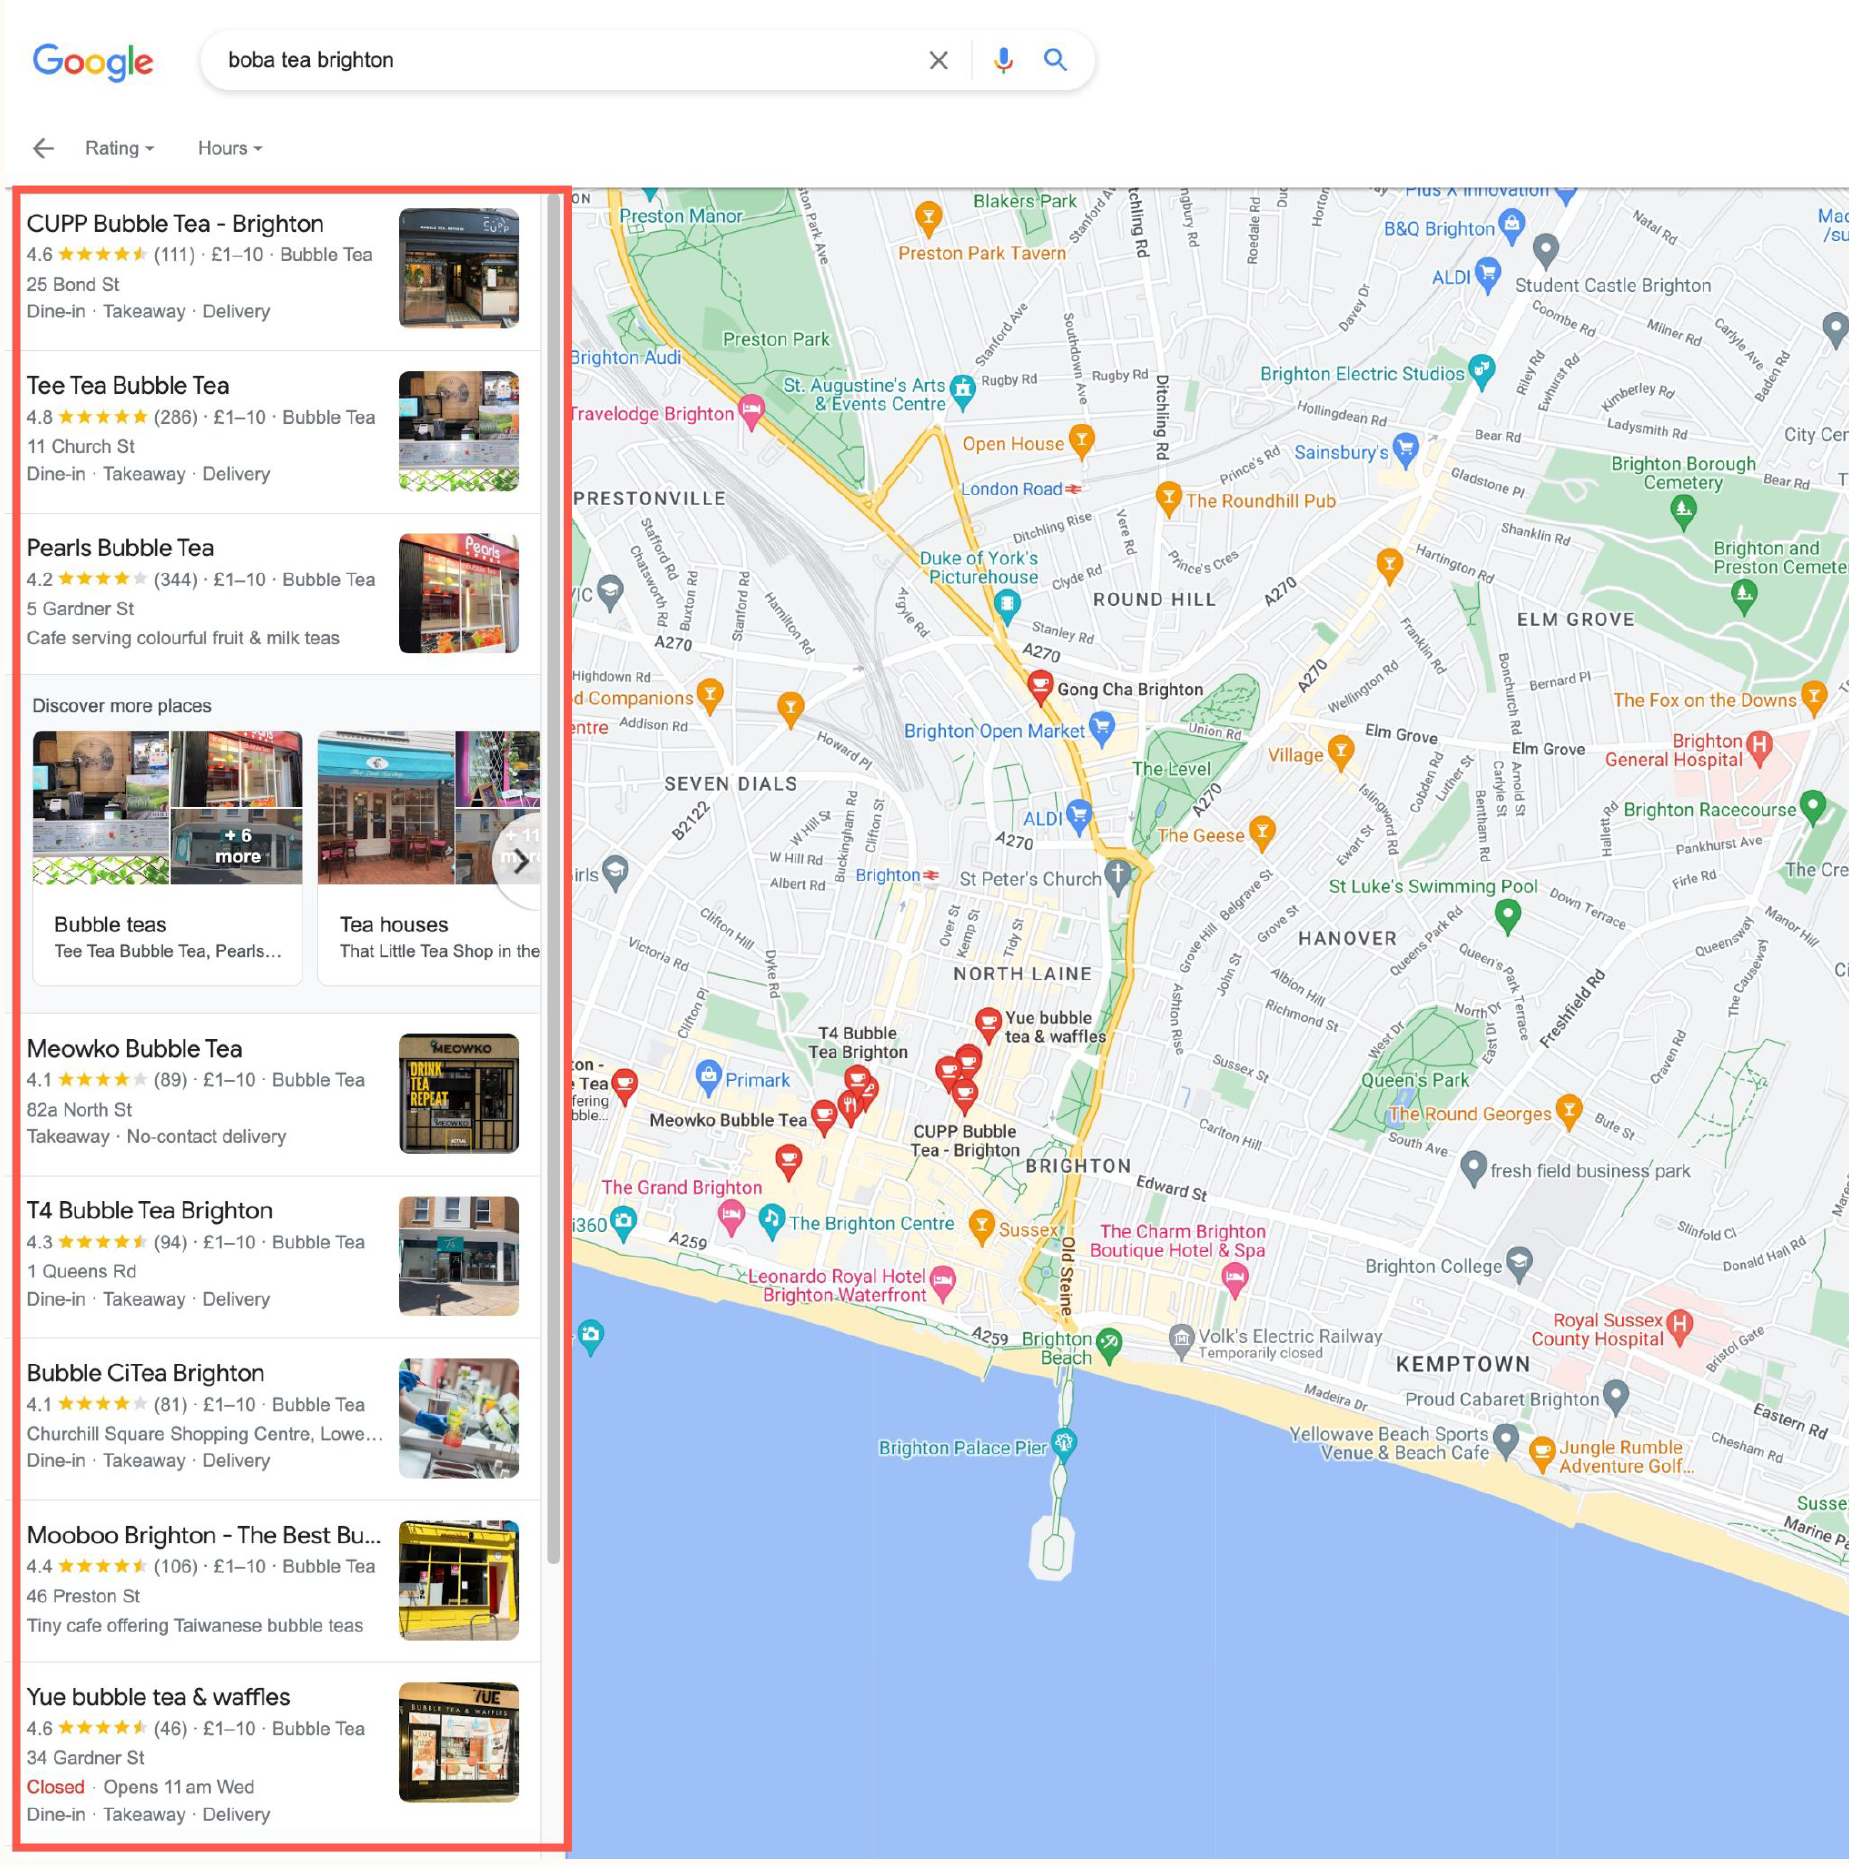Screen dimensions: 1849x1865
Task: Click St. Augustine's Arts & Events marker
Action: click(962, 391)
